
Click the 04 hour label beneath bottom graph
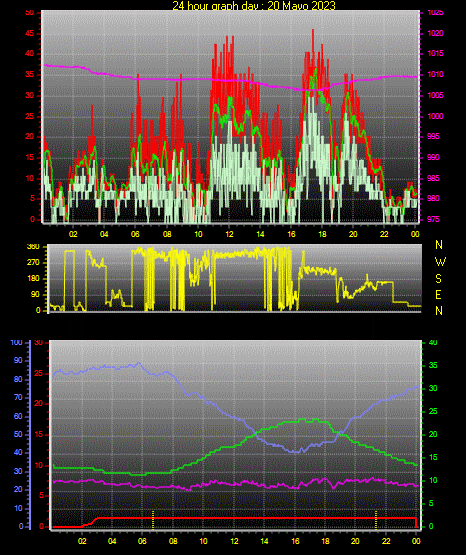[112, 541]
